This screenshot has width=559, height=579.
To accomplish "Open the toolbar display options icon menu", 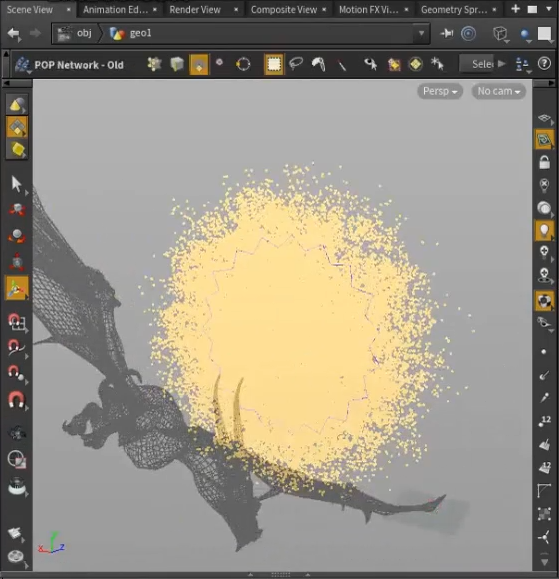I will coord(523,65).
